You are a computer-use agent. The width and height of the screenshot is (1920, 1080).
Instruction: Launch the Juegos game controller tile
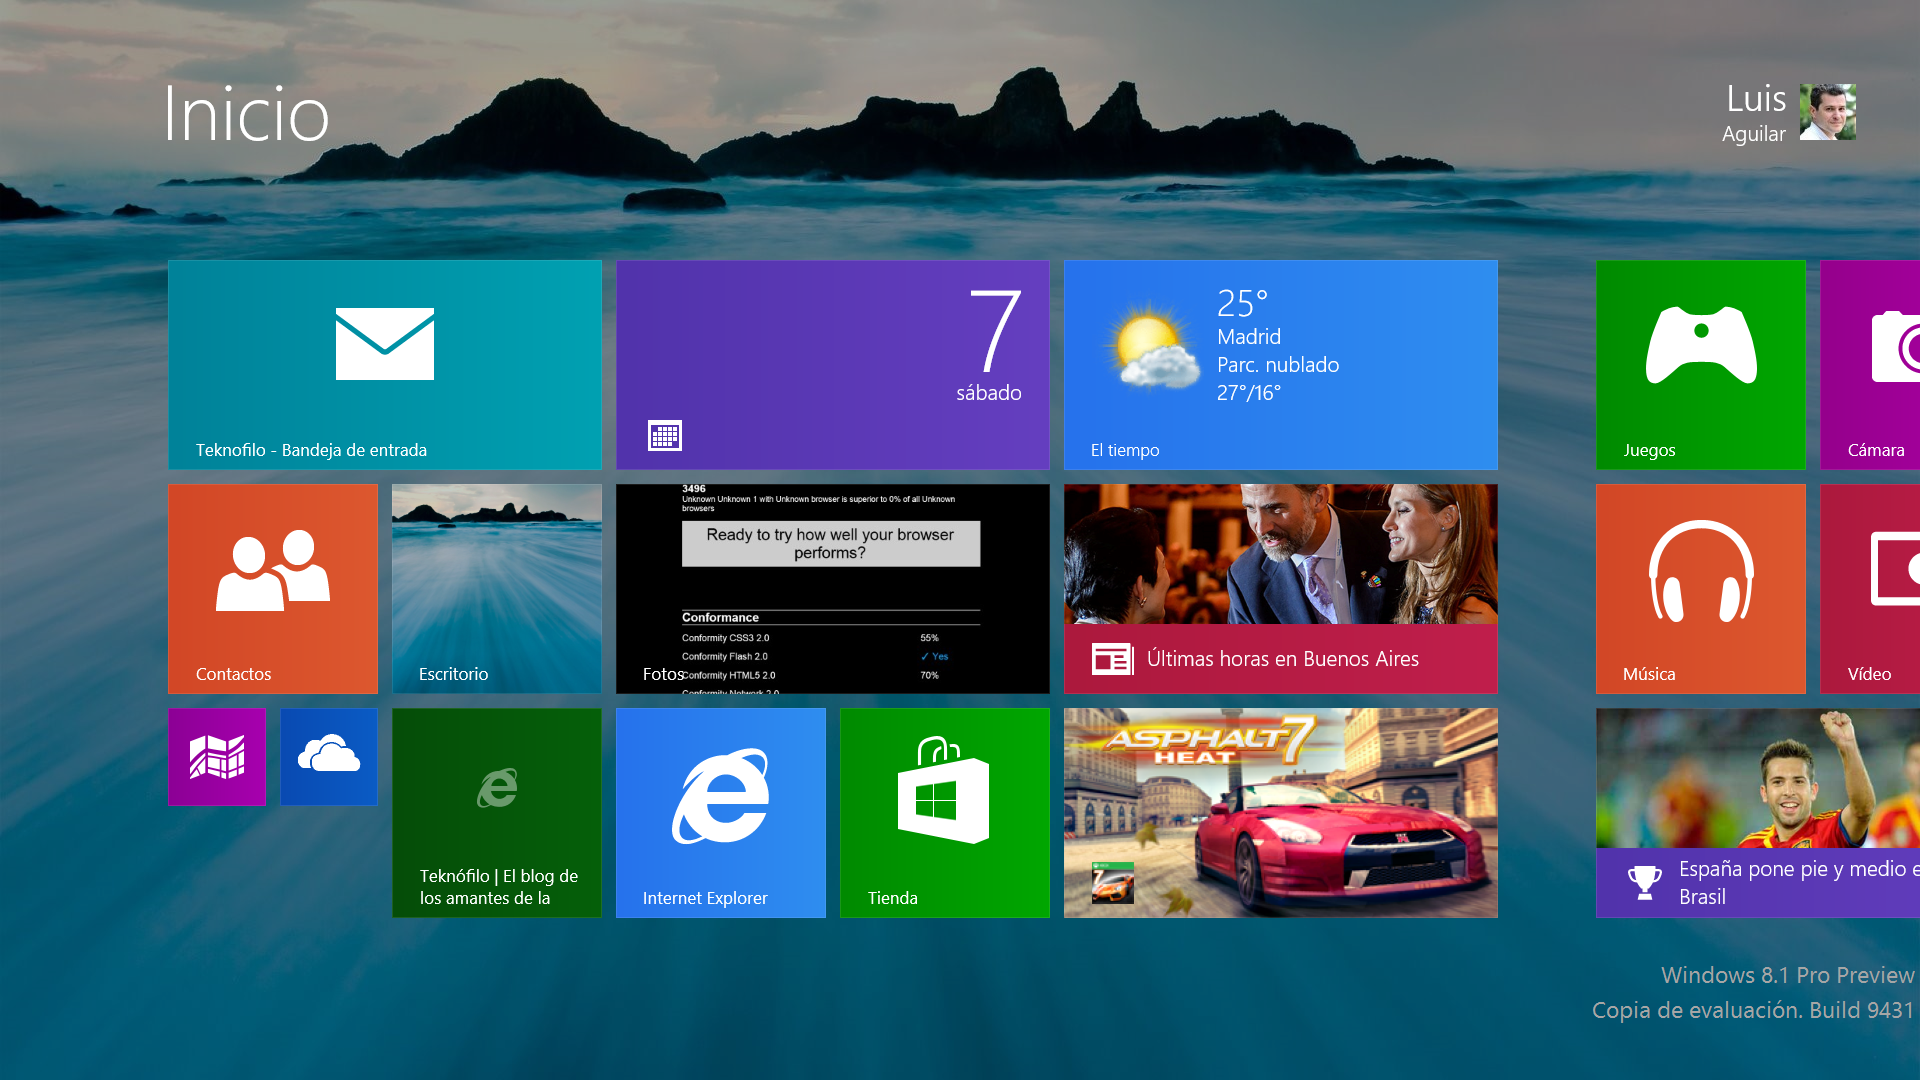point(1701,365)
